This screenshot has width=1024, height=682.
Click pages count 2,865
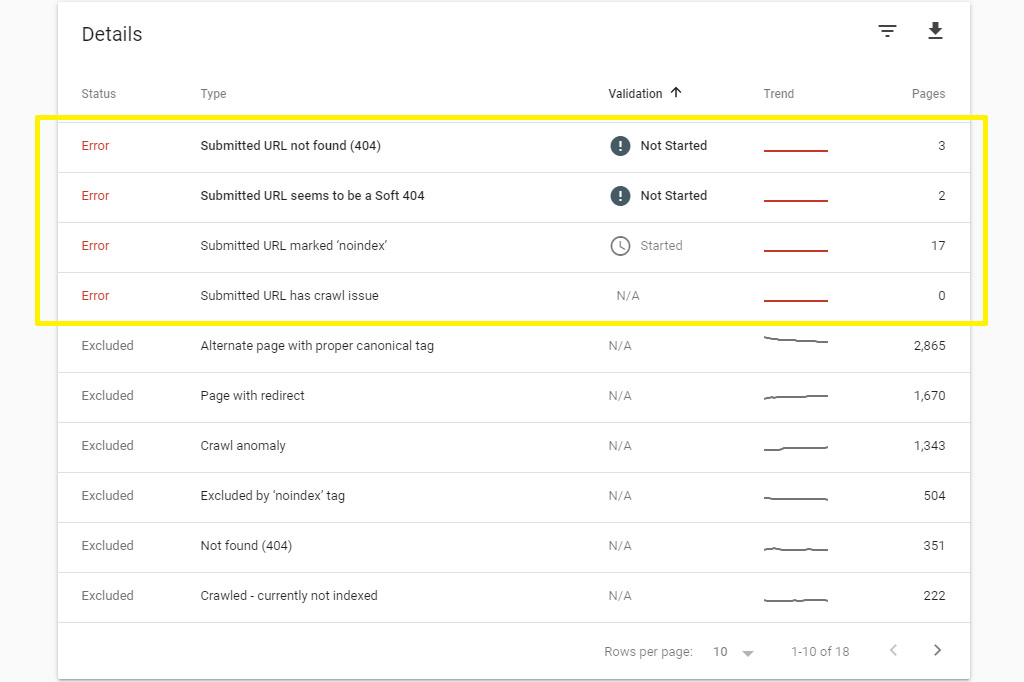point(929,346)
